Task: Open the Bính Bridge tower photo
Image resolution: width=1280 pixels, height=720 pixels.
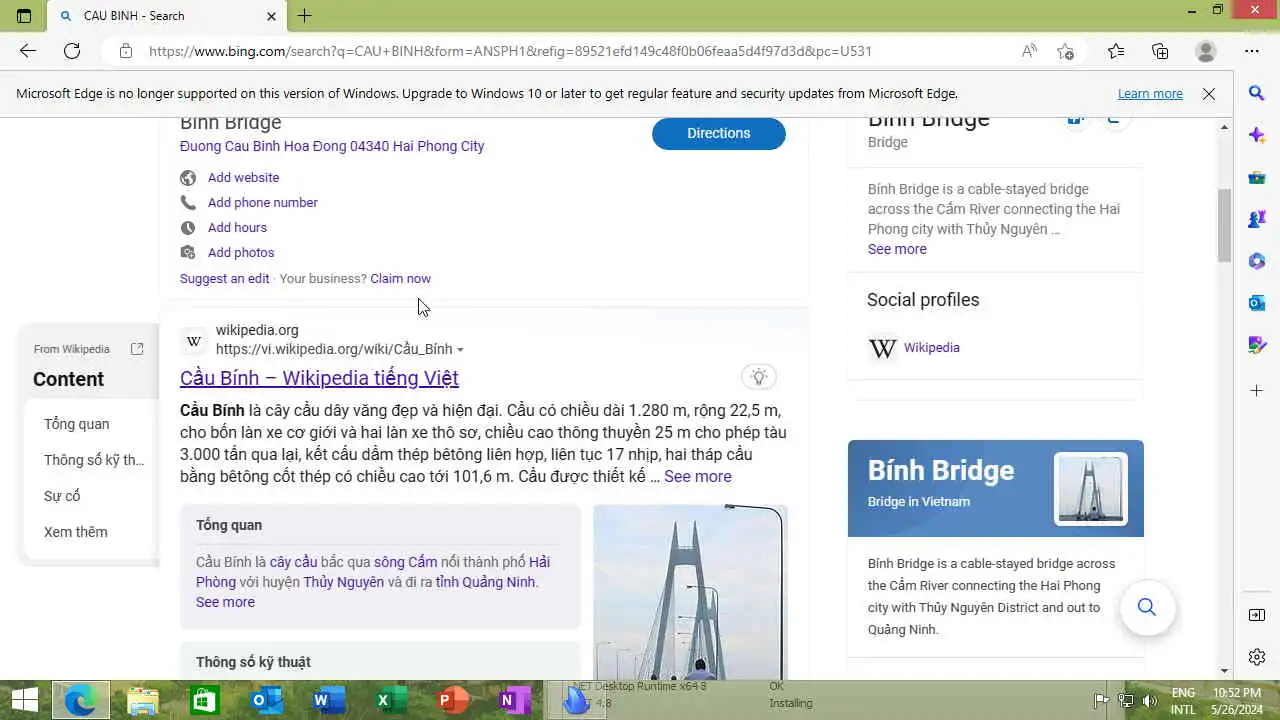Action: pyautogui.click(x=690, y=592)
